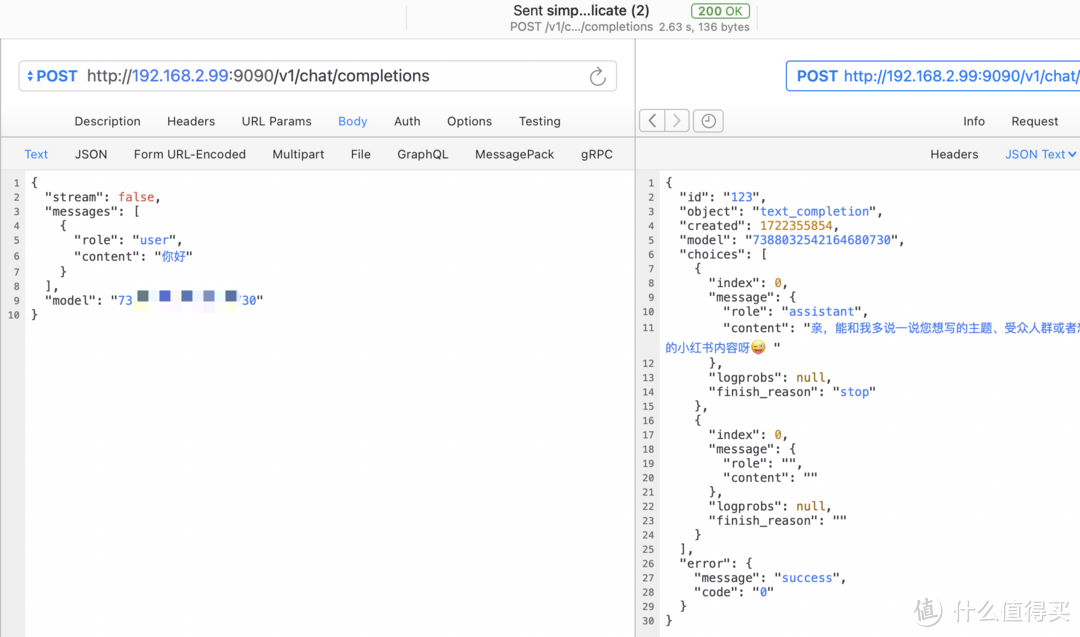Switch body type to Multipart

298,154
